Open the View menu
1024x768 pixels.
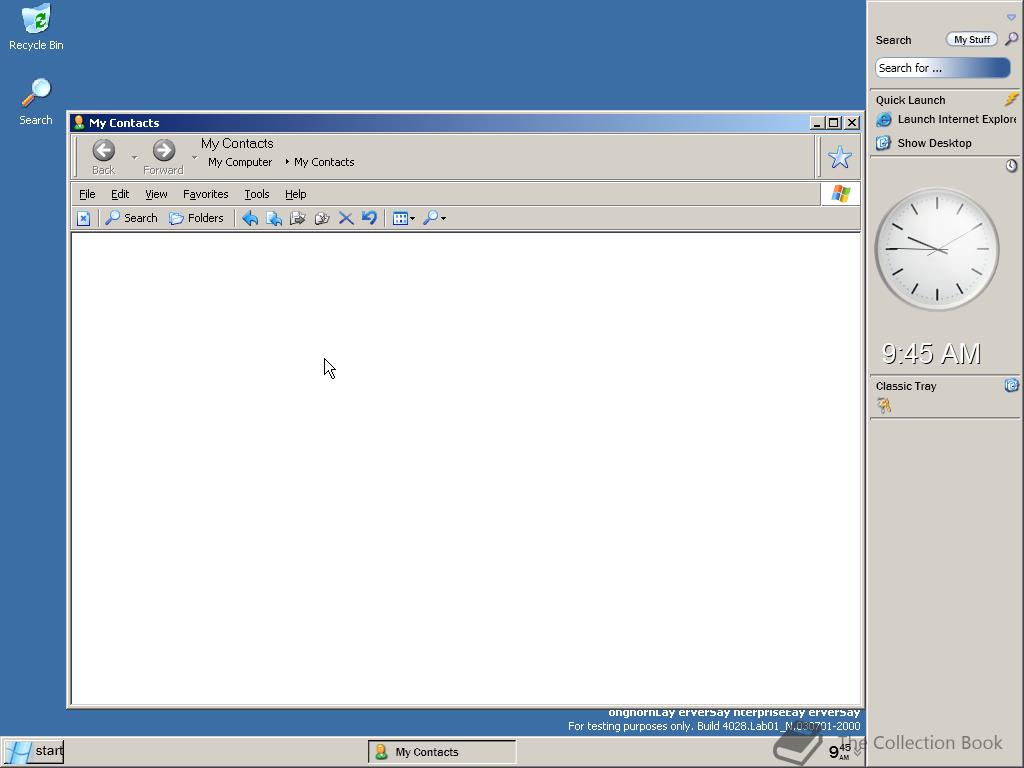click(156, 194)
